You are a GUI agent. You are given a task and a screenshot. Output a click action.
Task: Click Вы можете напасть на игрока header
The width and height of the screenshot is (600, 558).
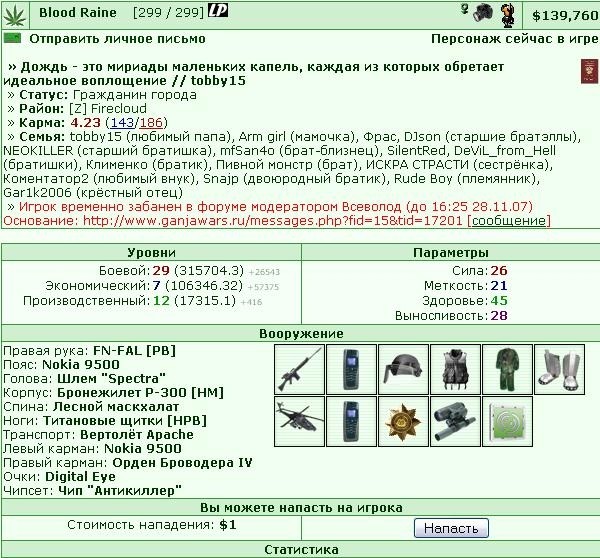point(301,507)
